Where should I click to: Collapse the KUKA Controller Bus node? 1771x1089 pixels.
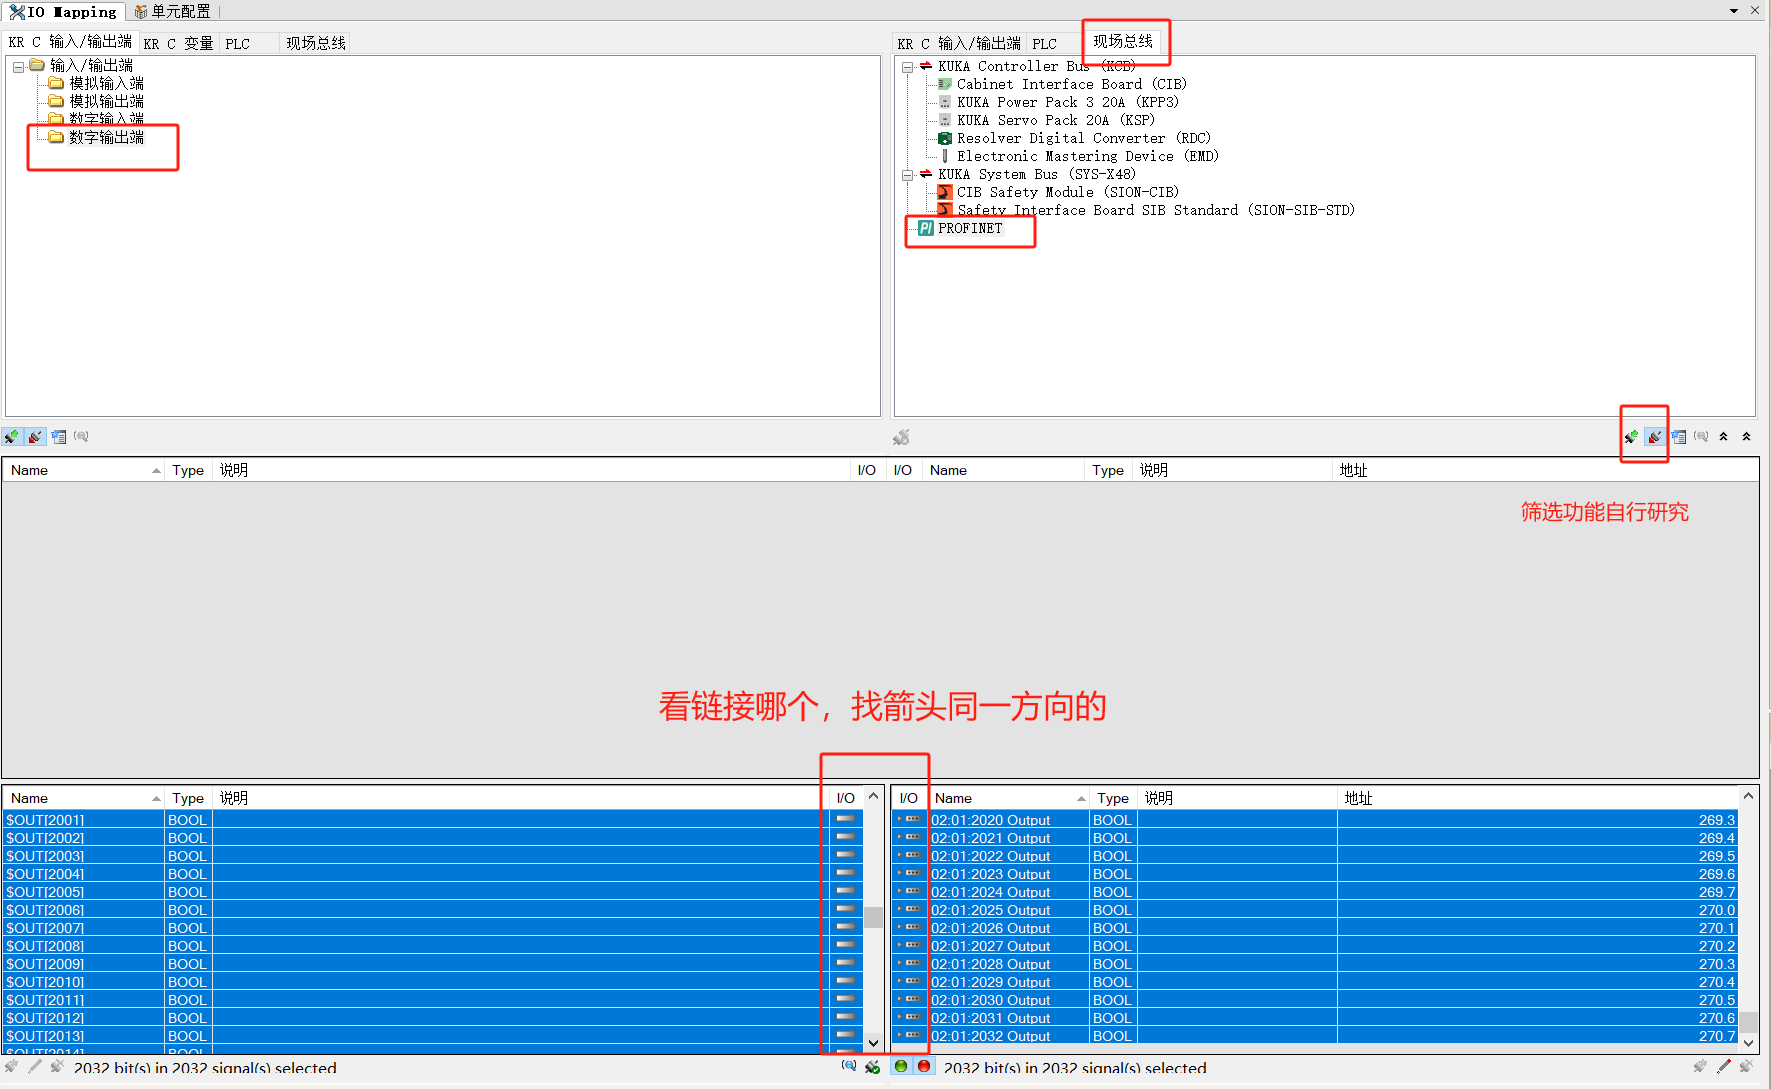tap(907, 67)
